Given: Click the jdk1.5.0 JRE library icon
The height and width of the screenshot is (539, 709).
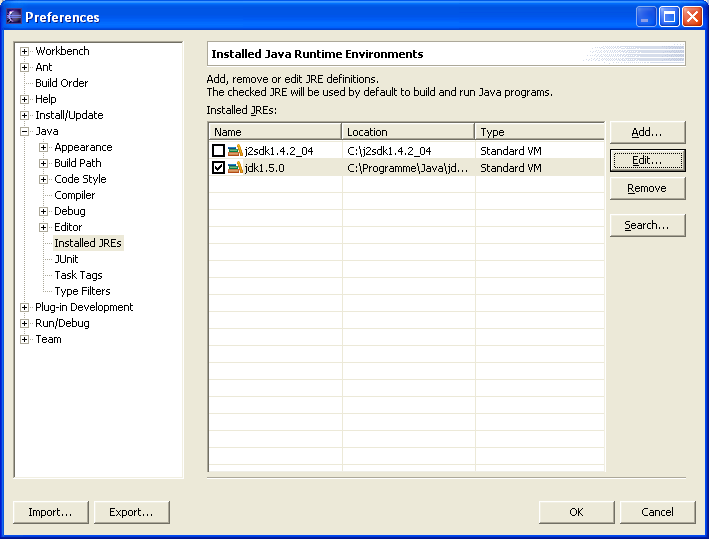Looking at the screenshot, I should [235, 168].
